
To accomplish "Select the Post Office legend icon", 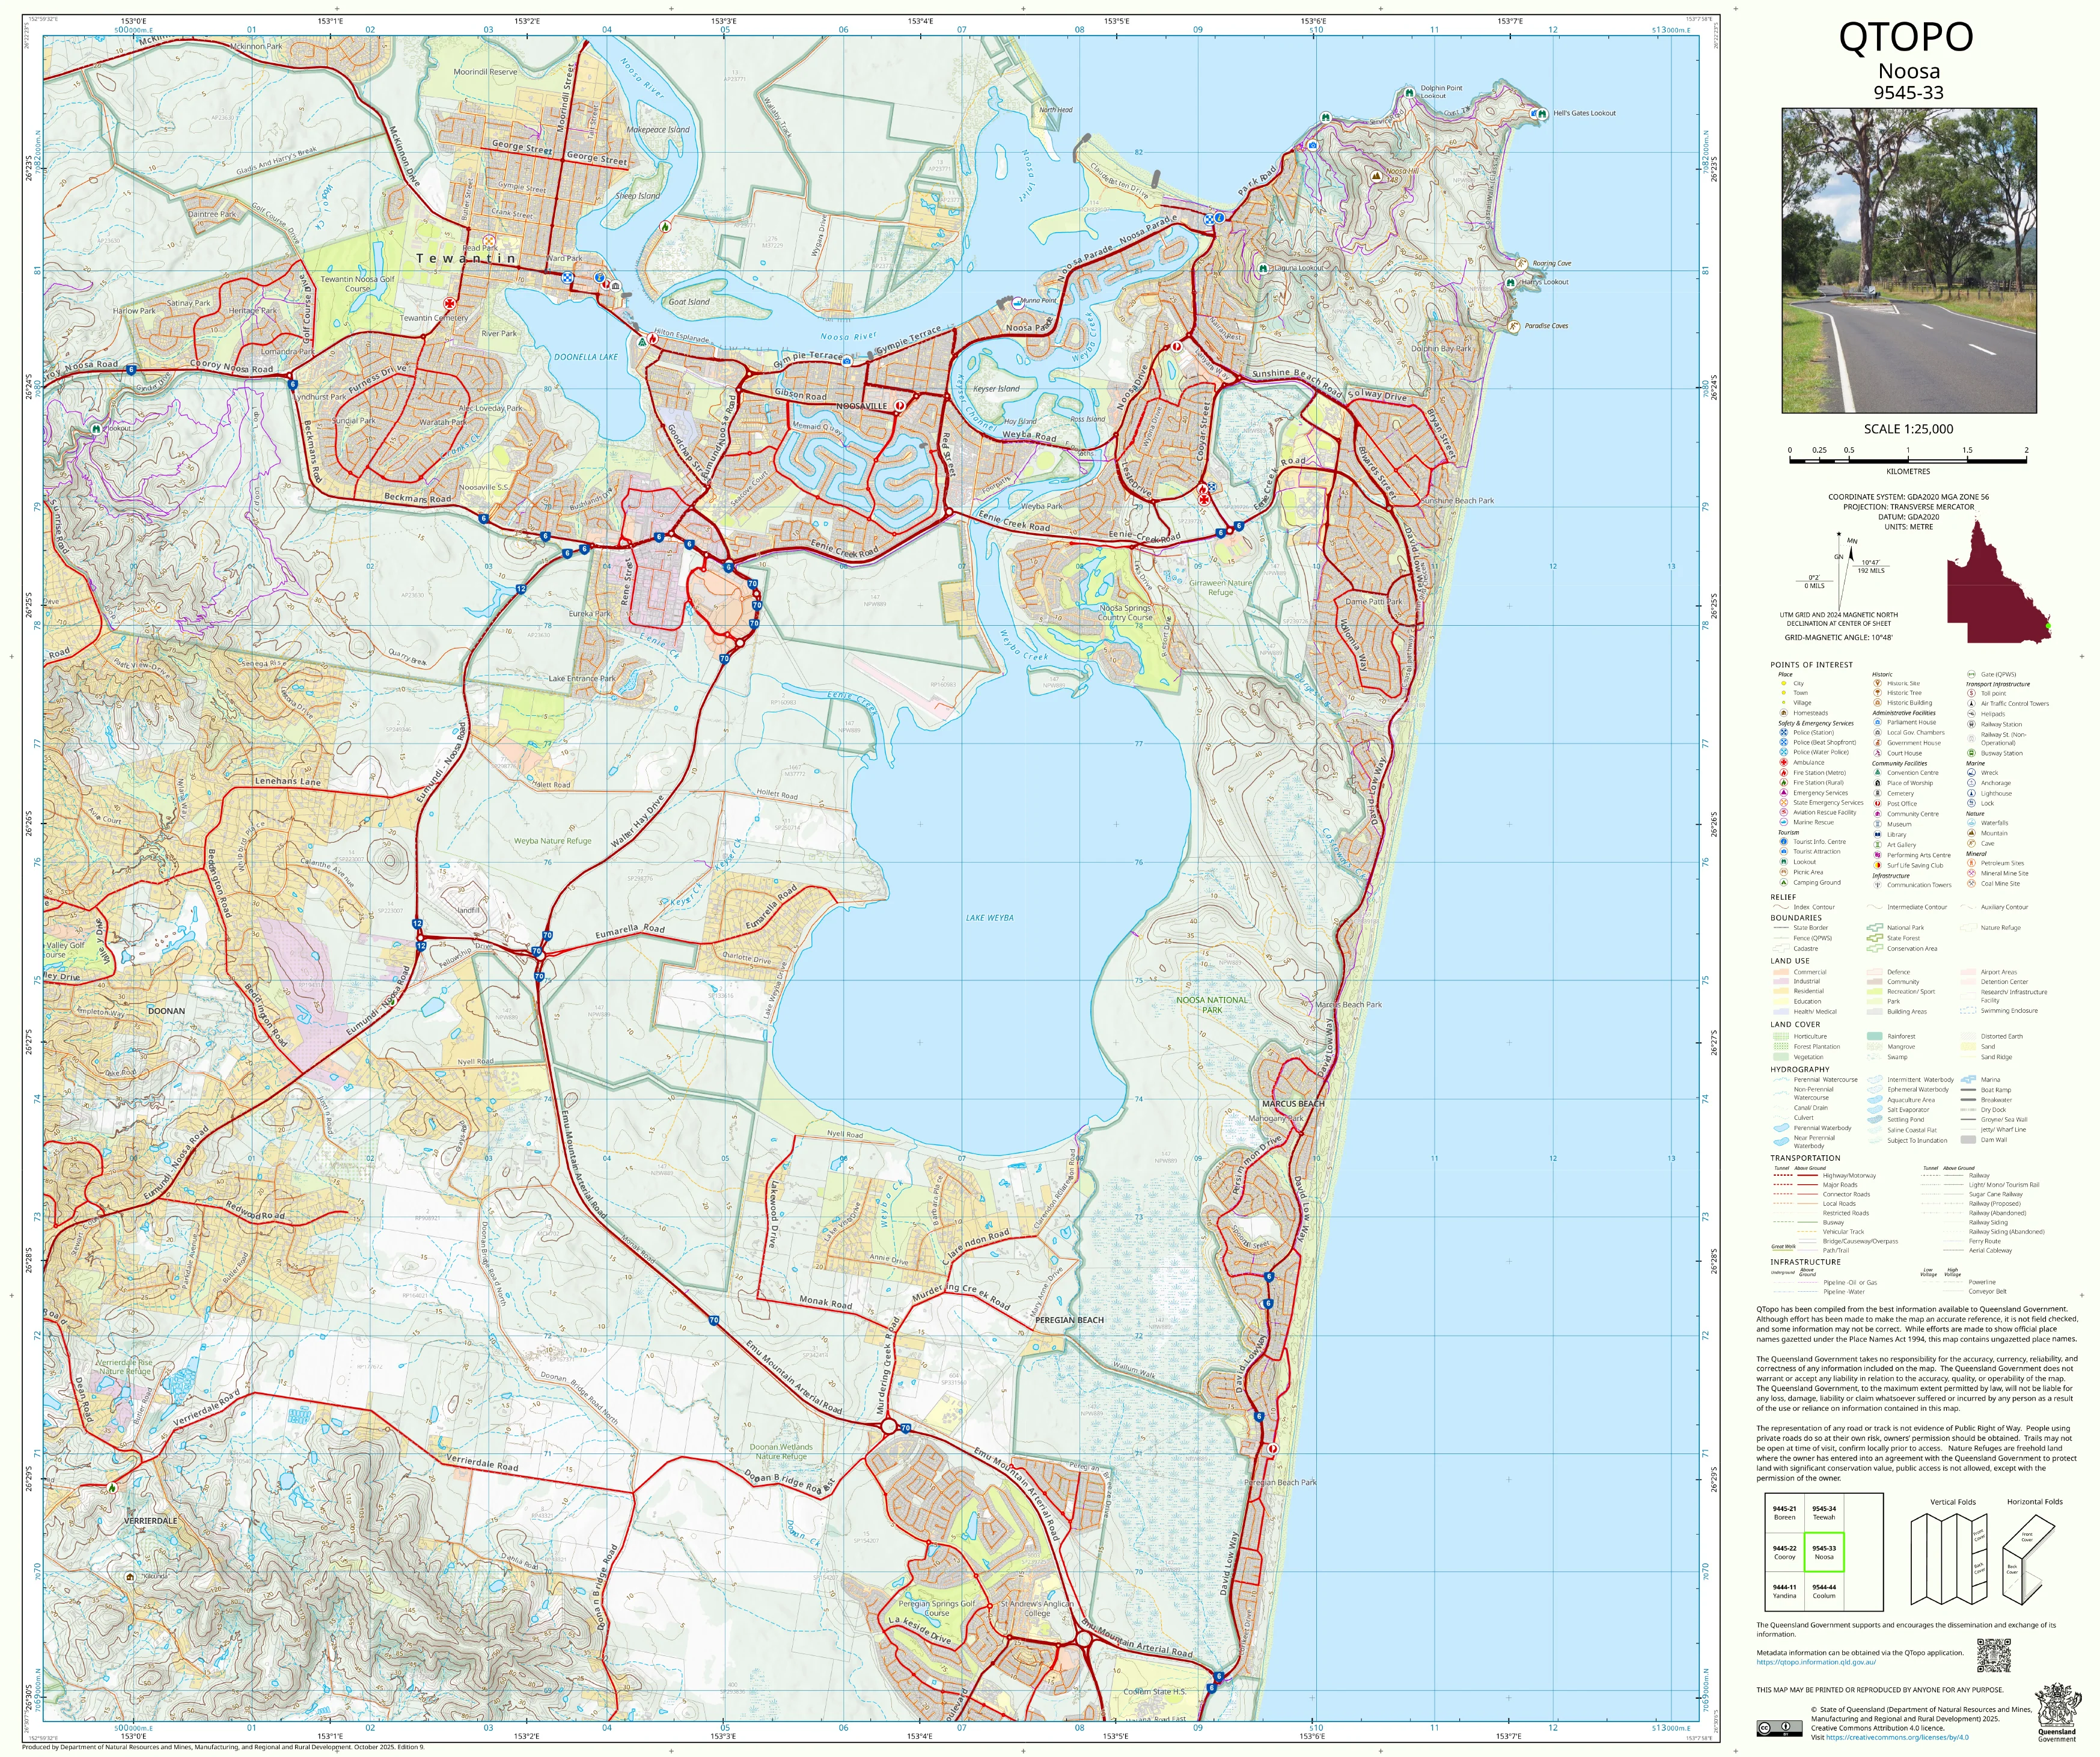I will [1877, 803].
